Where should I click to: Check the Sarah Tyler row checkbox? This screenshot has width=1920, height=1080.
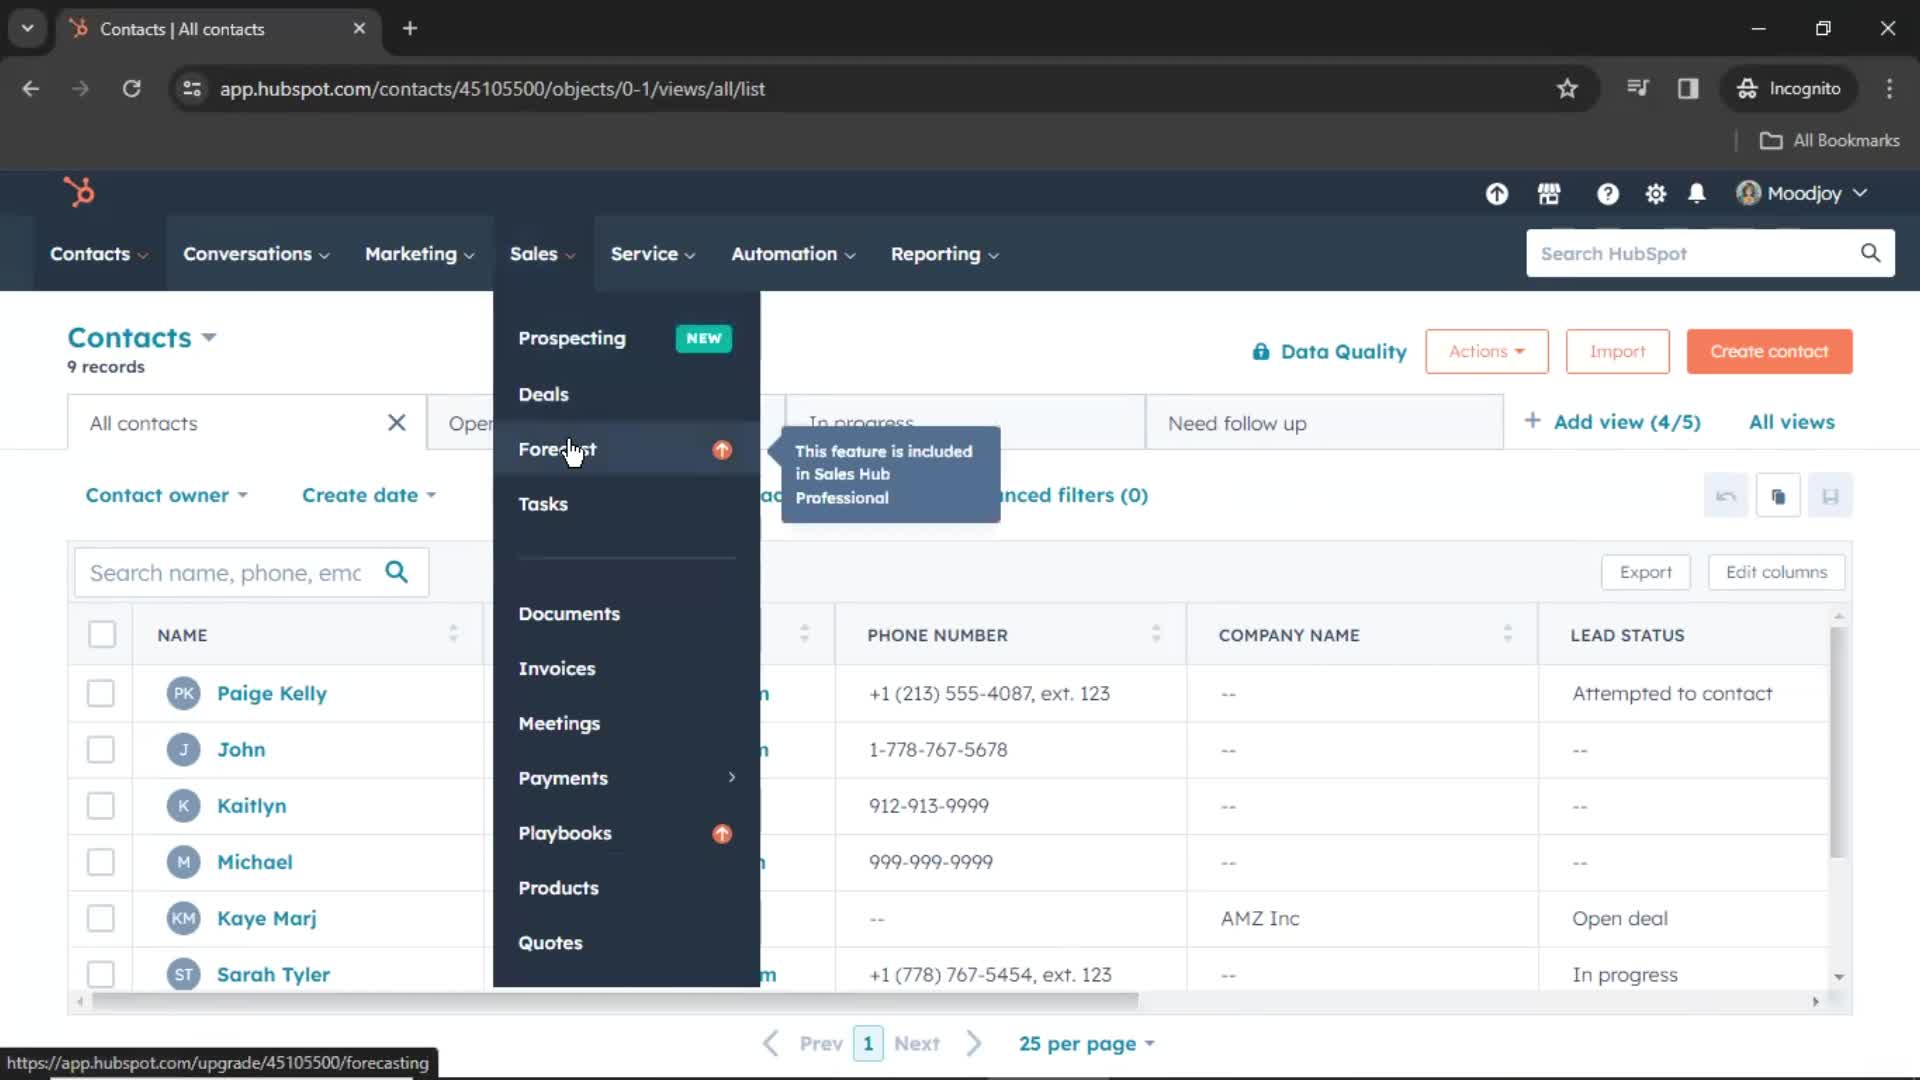click(x=101, y=974)
